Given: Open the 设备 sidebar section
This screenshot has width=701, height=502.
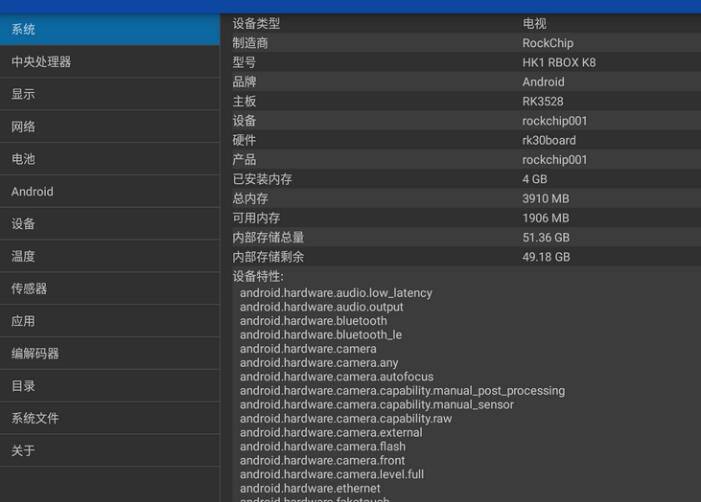Looking at the screenshot, I should (x=110, y=224).
